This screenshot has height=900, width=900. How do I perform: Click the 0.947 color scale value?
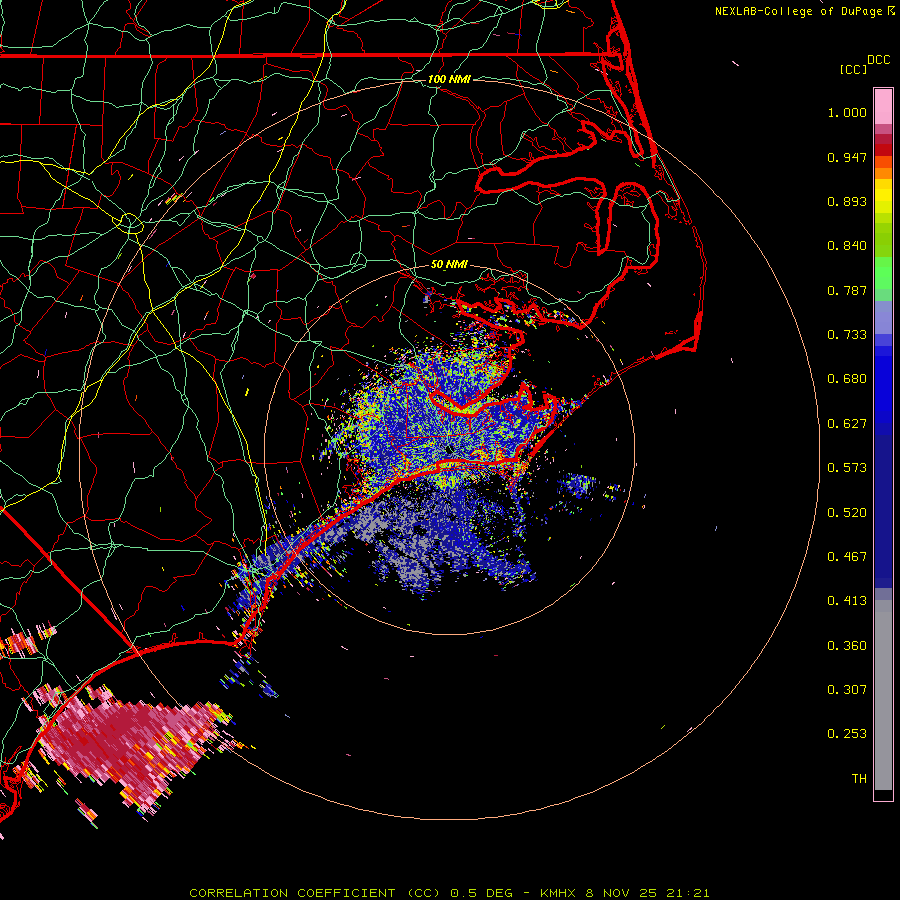click(847, 157)
